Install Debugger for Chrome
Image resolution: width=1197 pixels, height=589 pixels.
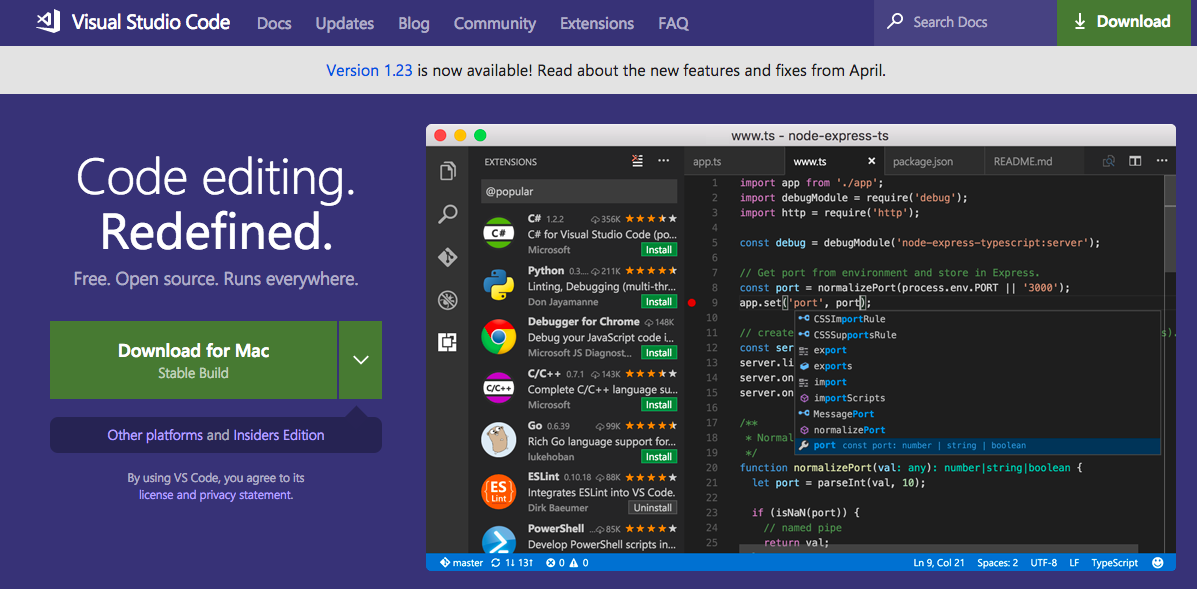click(658, 352)
